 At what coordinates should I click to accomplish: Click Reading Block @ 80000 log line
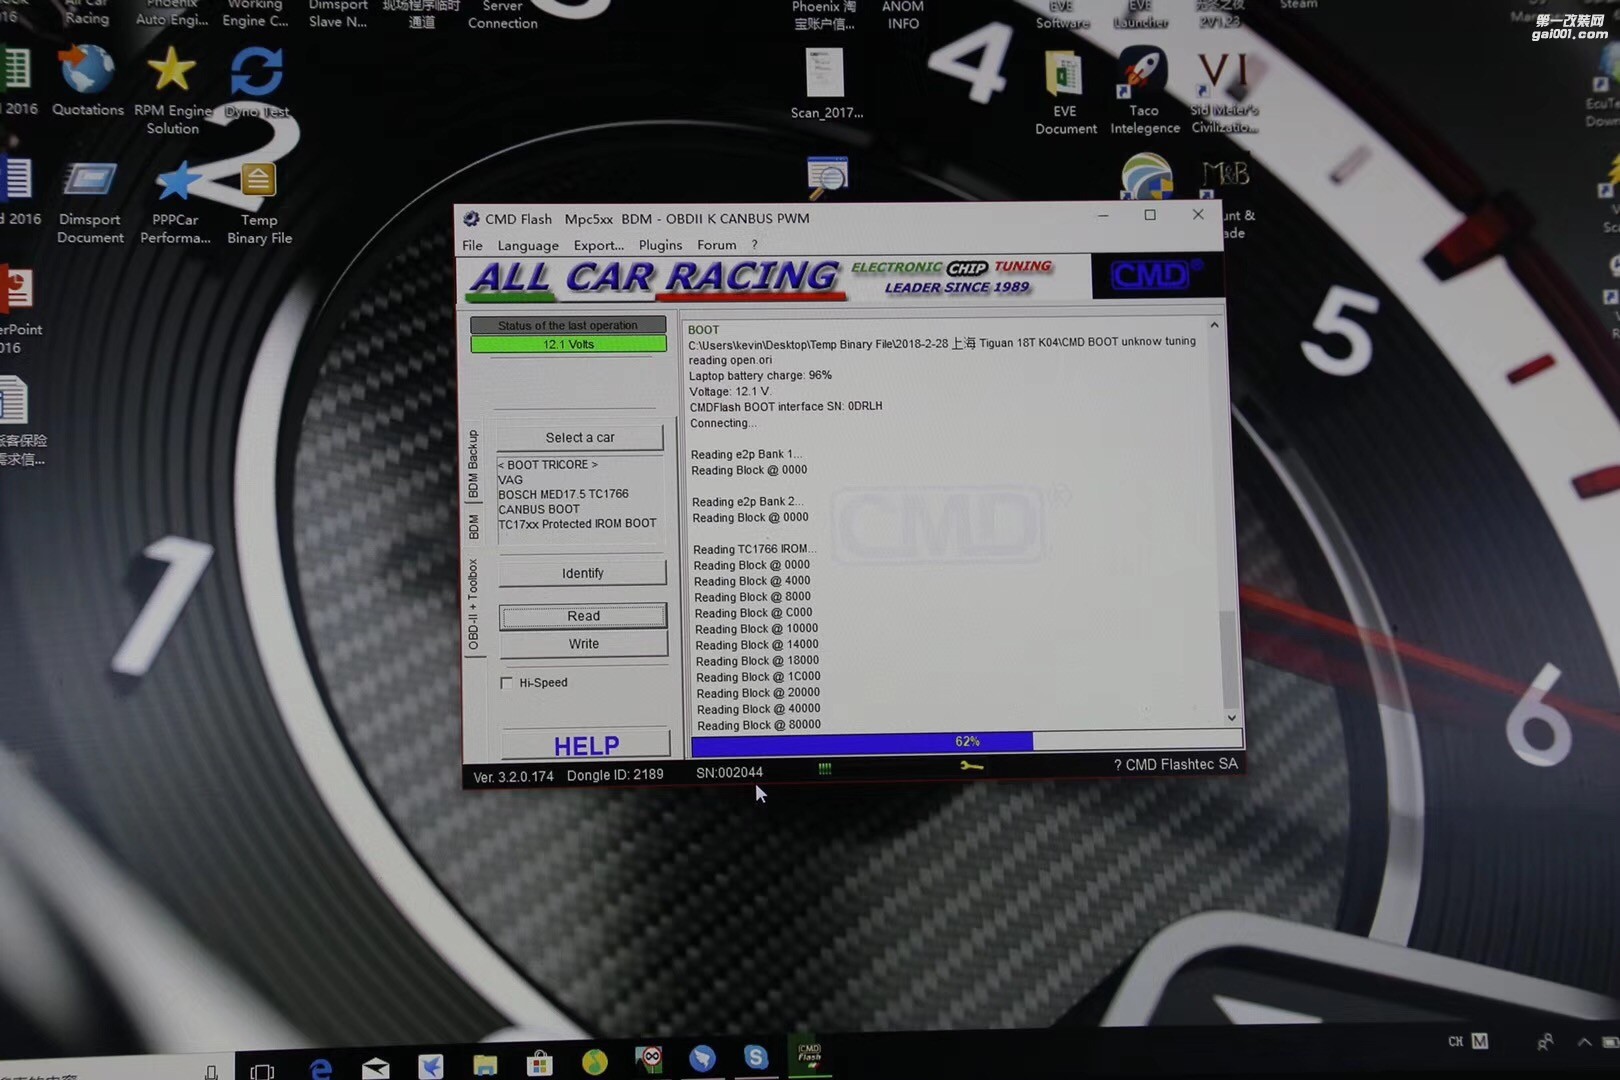tap(759, 725)
